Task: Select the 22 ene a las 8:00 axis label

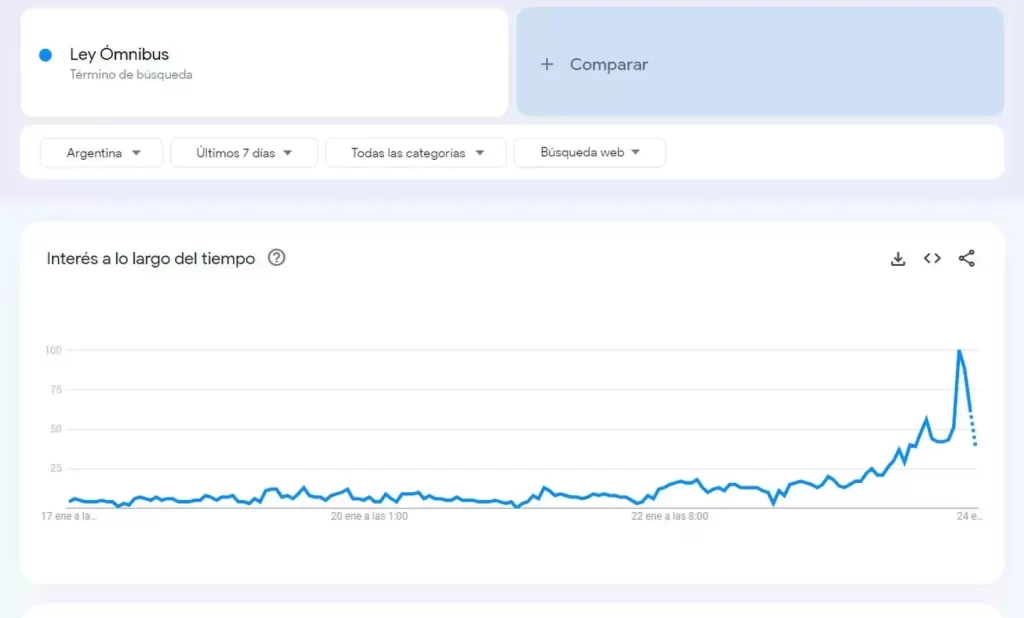Action: tap(670, 517)
